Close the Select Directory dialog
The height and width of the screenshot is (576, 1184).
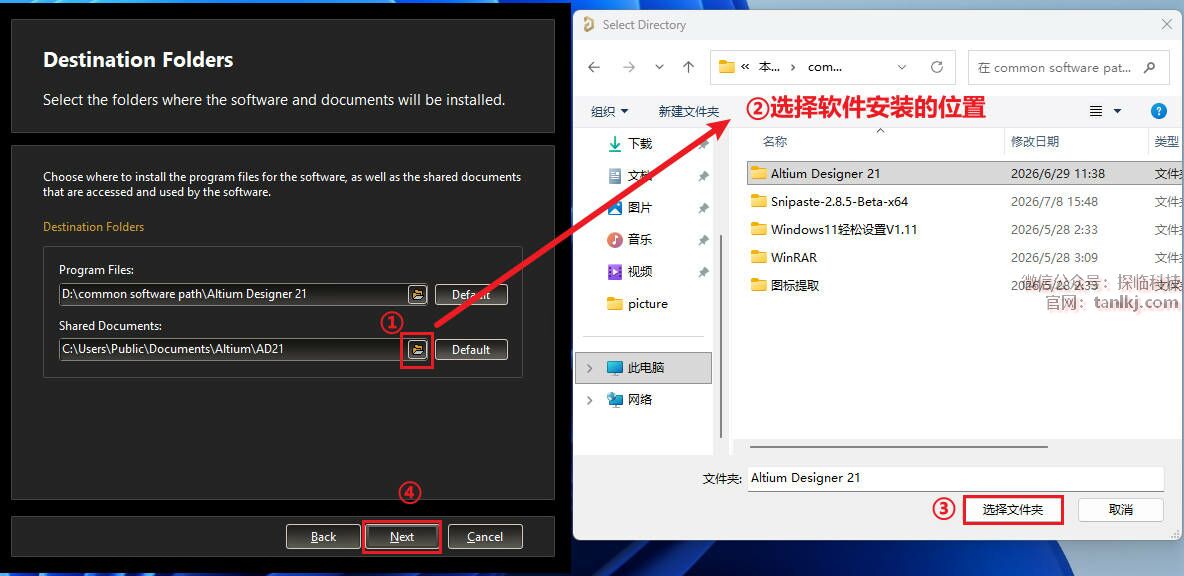1166,24
